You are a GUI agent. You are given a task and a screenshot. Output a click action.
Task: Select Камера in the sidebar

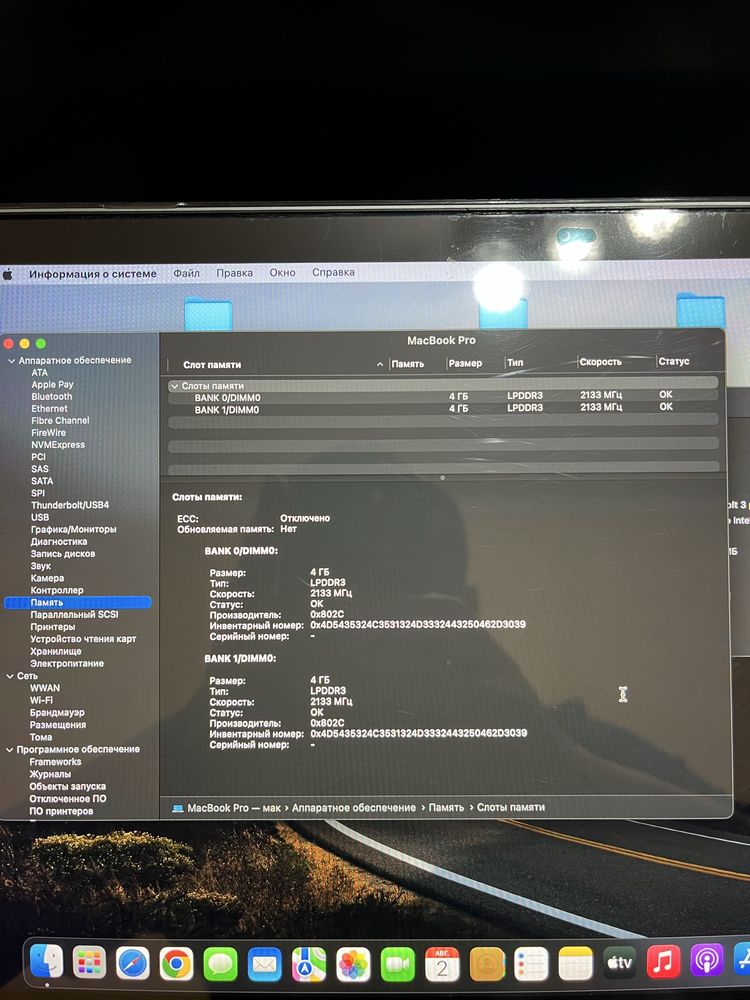point(47,578)
